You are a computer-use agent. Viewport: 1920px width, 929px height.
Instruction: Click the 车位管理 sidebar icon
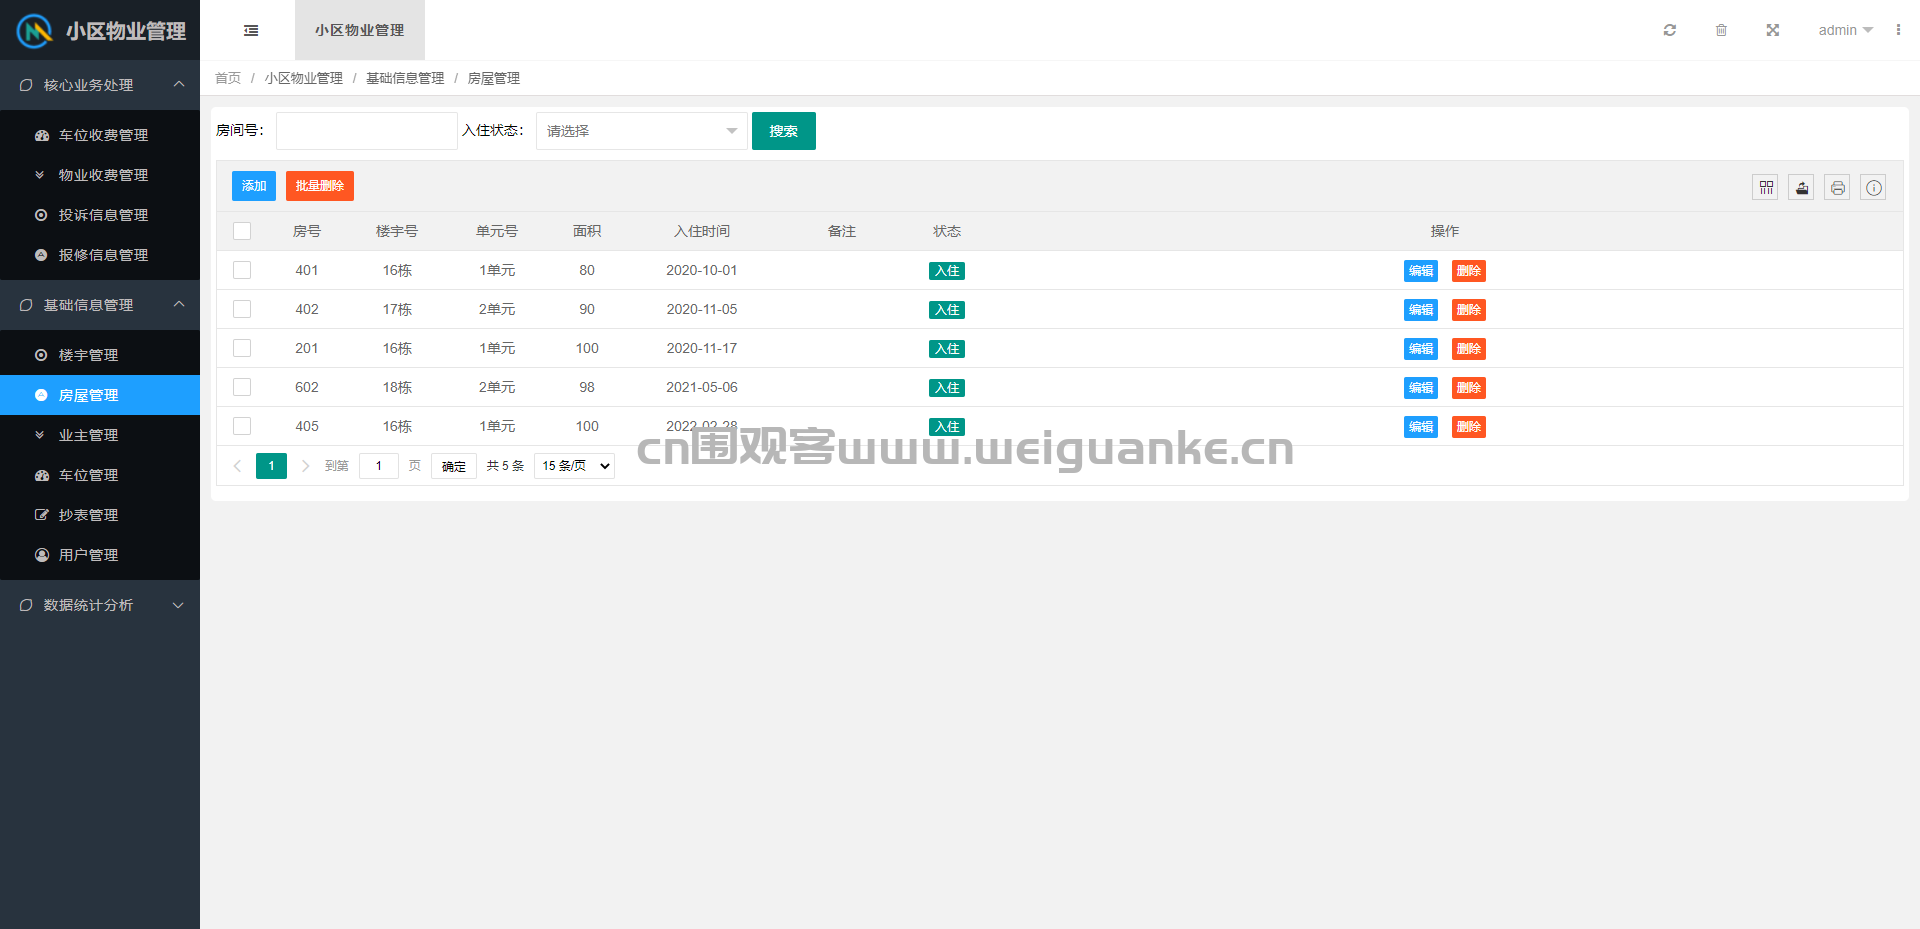point(41,475)
